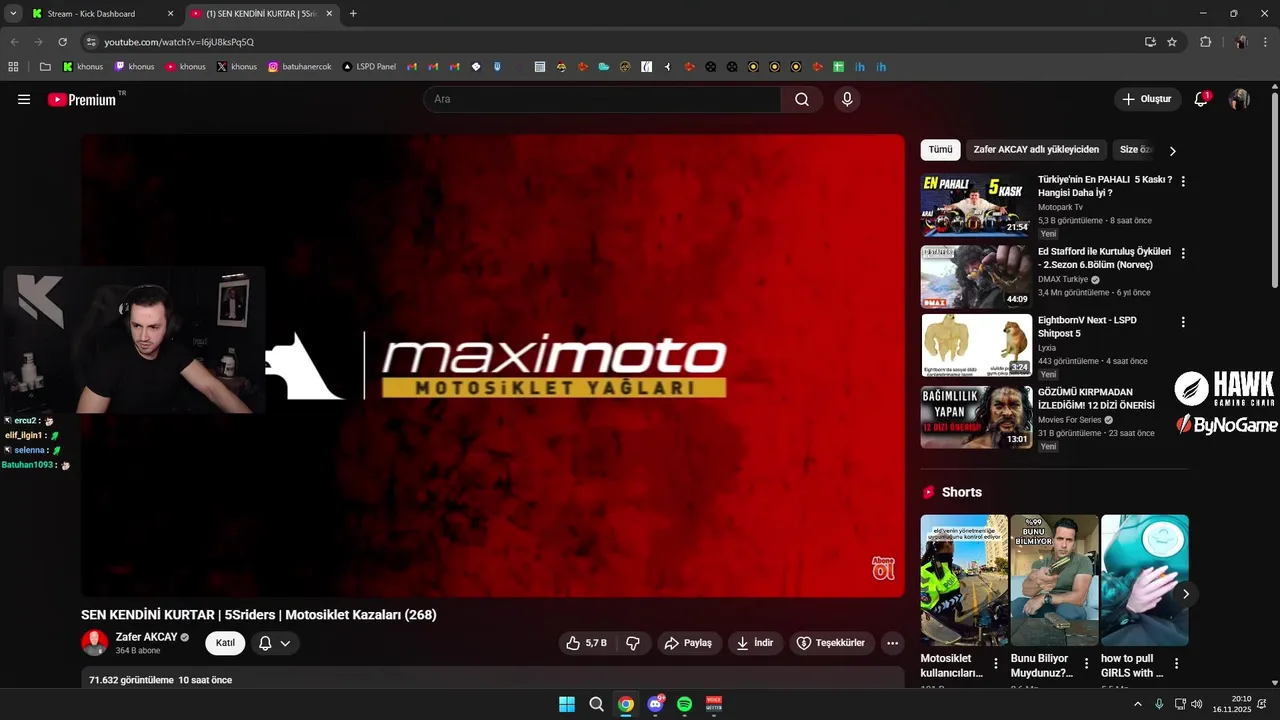Viewport: 1280px width, 720px height.
Task: Select the Tümü filter chip
Action: tap(940, 150)
